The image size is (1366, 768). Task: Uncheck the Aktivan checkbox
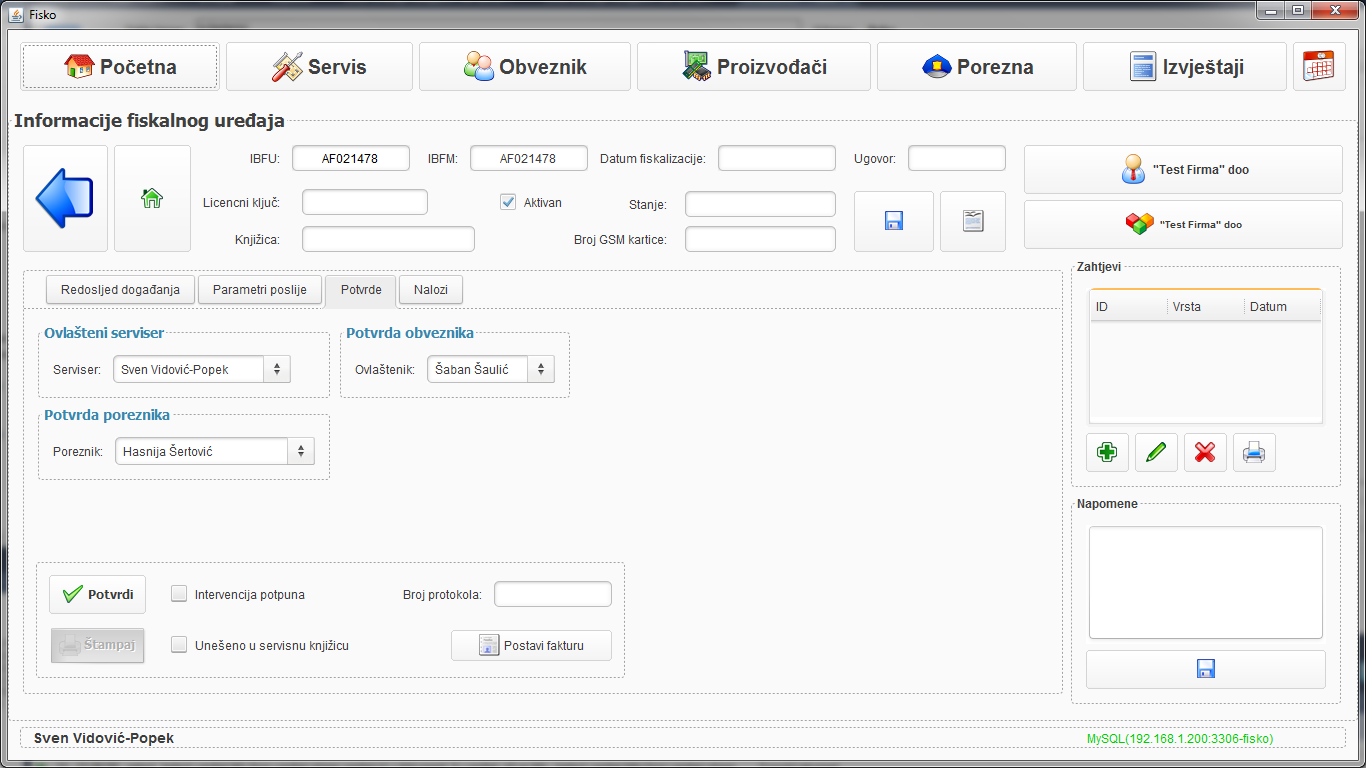coord(508,202)
